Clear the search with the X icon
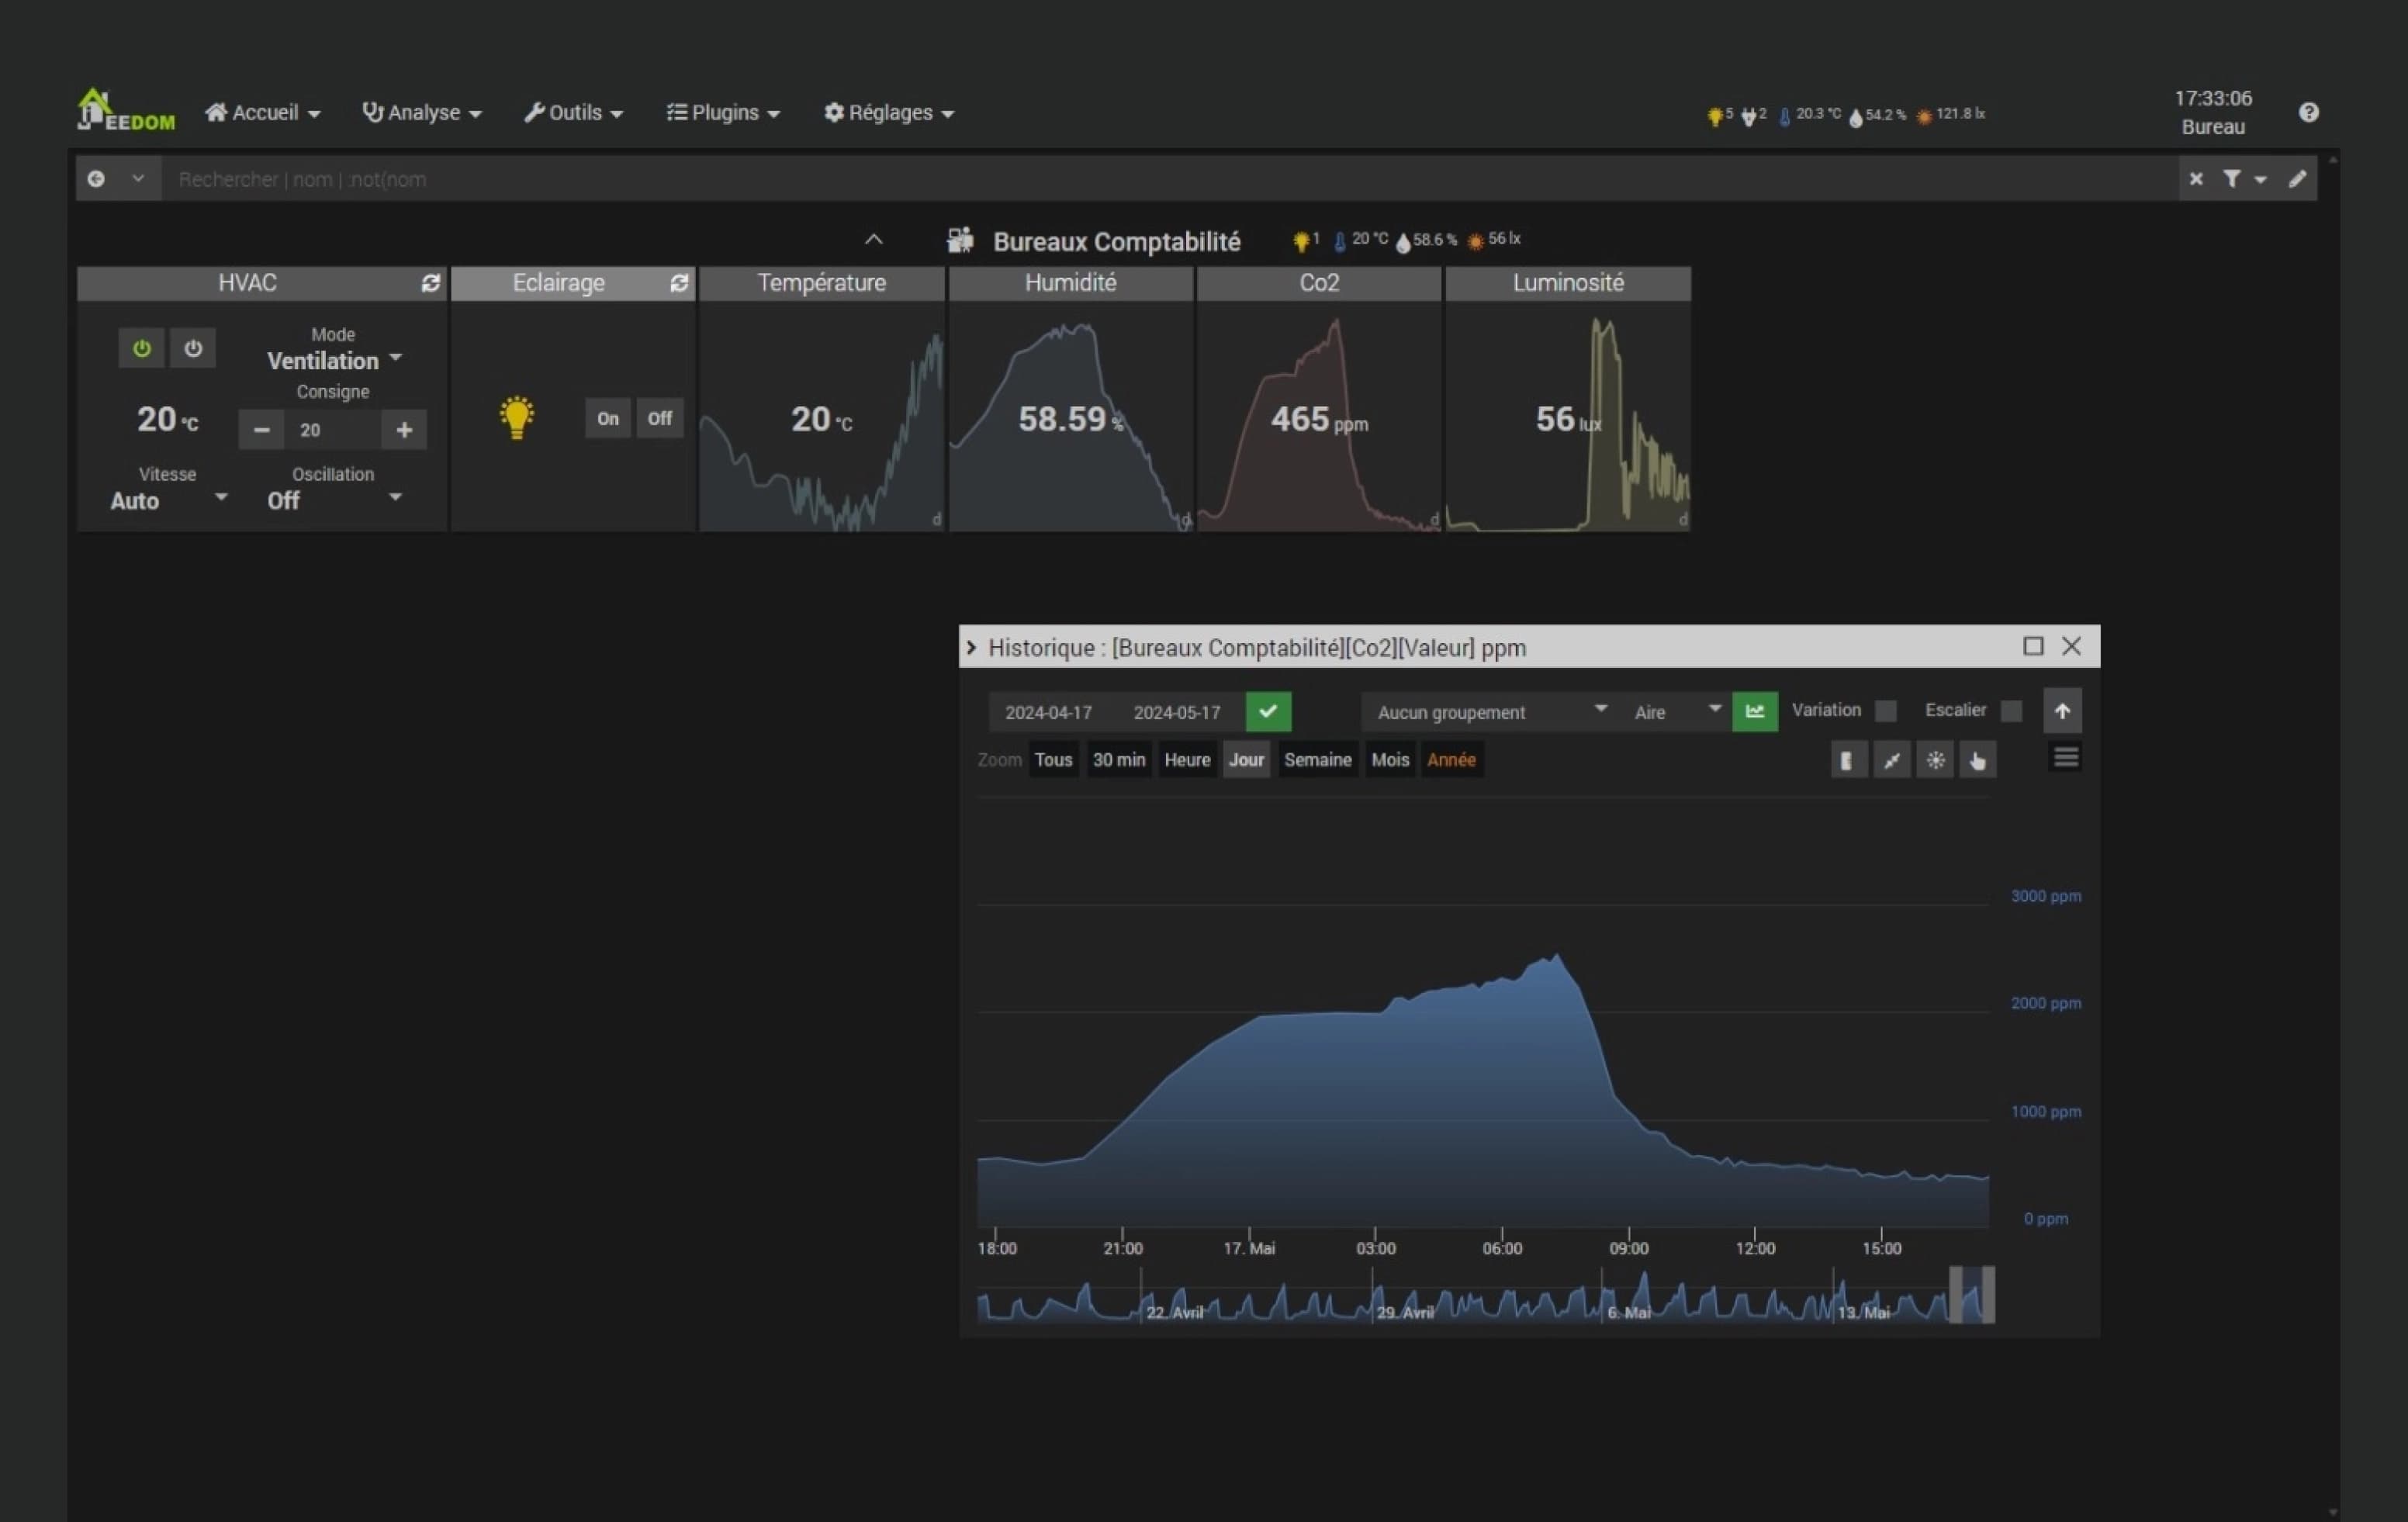2408x1522 pixels. [x=2196, y=179]
